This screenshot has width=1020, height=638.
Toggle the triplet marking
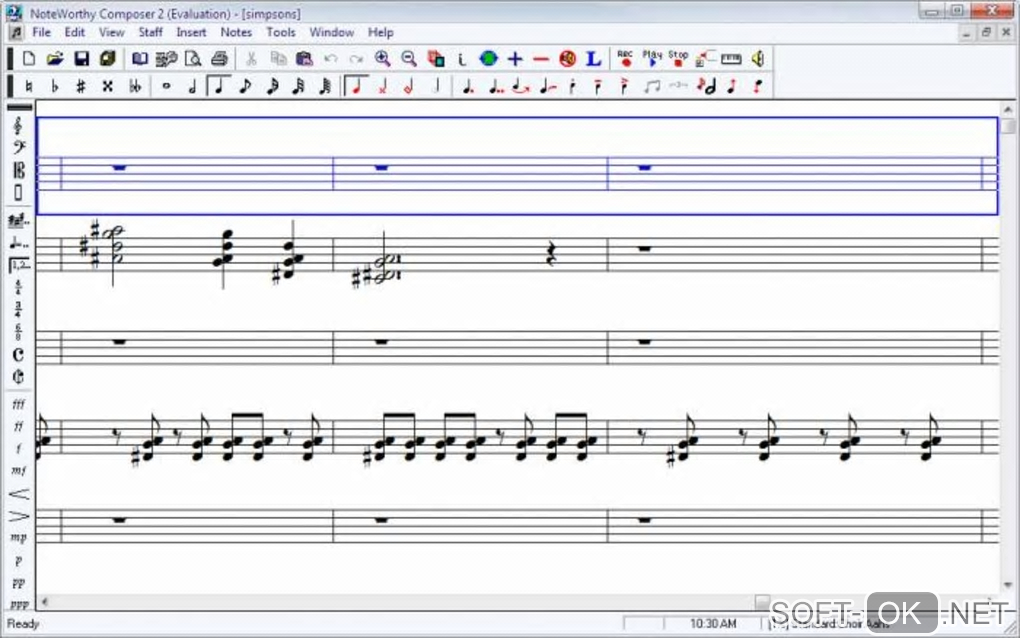678,86
